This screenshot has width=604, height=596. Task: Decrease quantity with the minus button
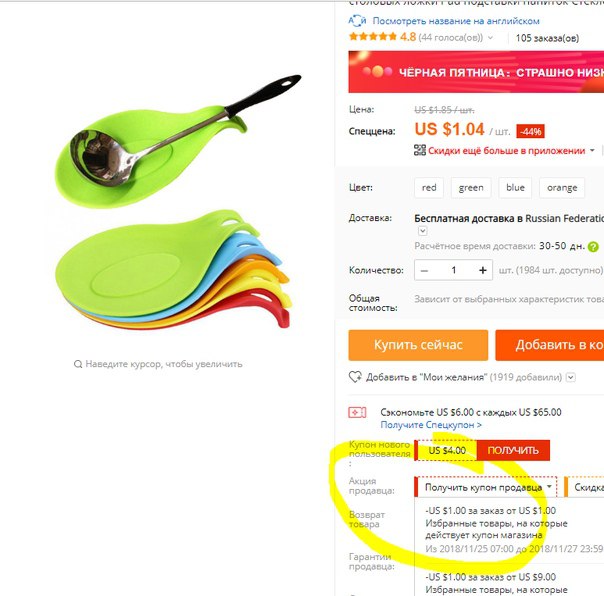pyautogui.click(x=424, y=270)
